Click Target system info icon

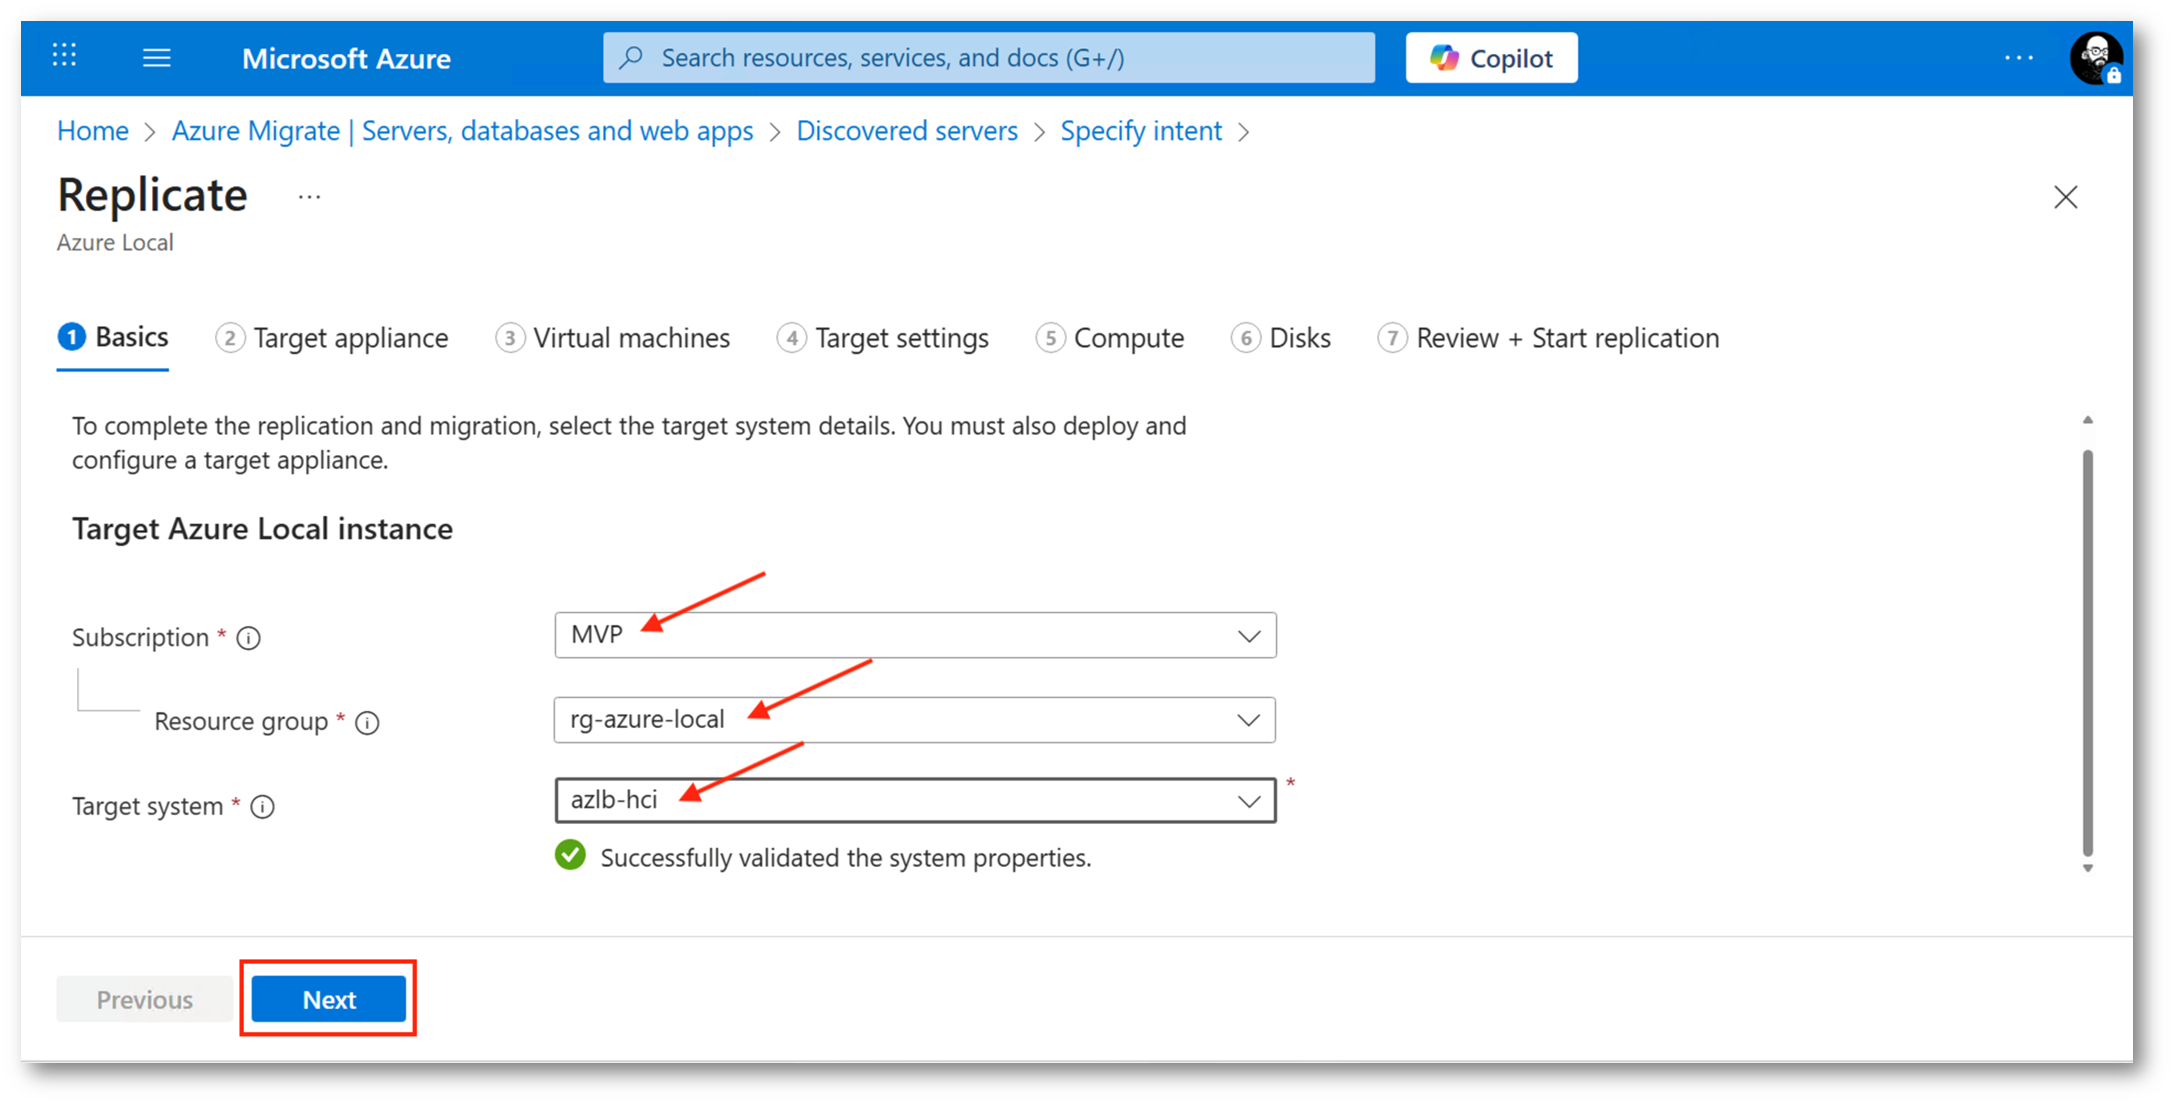pyautogui.click(x=263, y=807)
